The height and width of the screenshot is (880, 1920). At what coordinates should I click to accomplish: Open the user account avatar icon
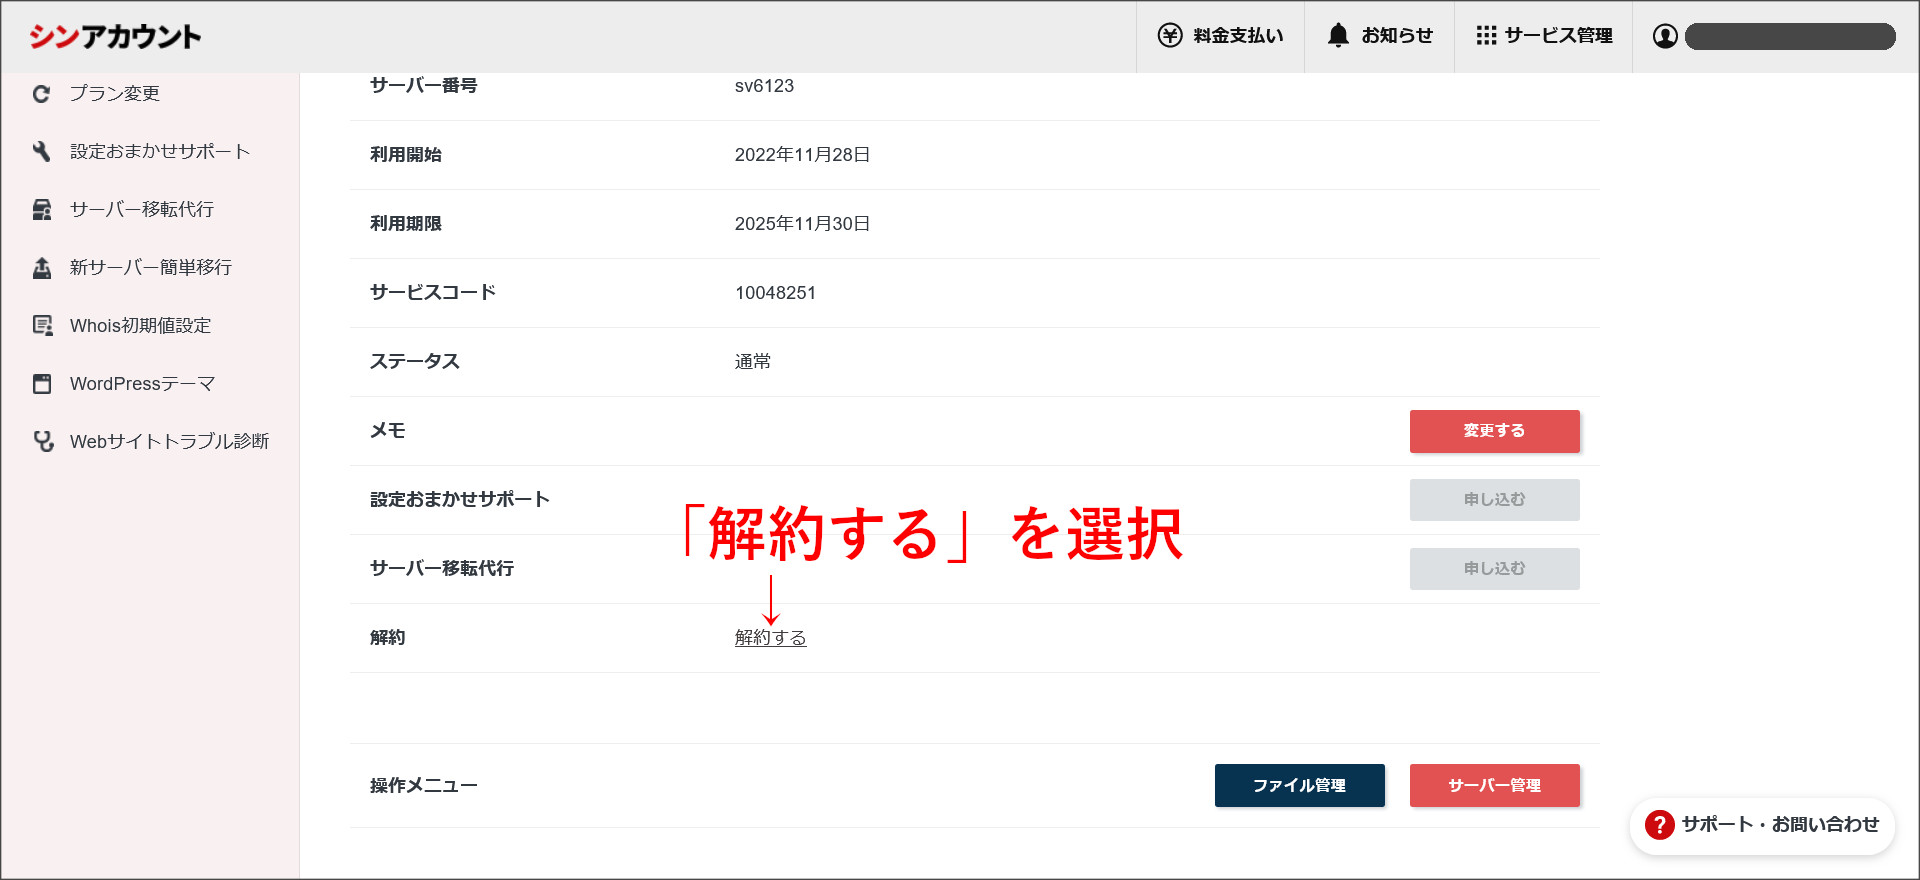pyautogui.click(x=1665, y=37)
